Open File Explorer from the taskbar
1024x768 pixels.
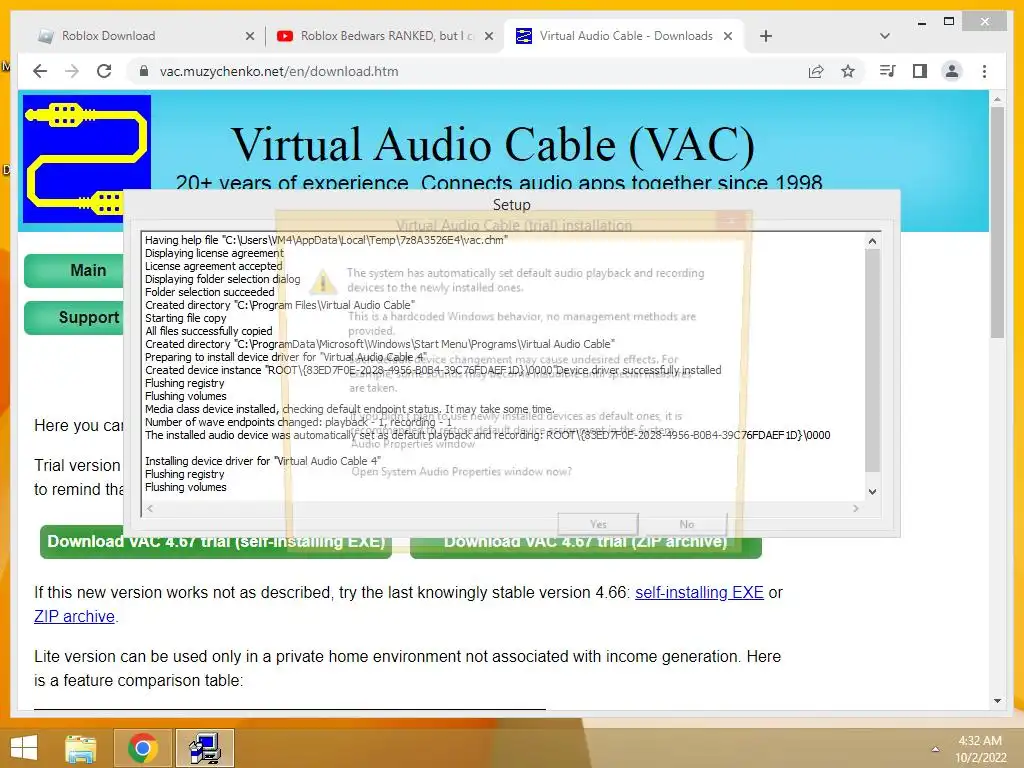[81, 748]
